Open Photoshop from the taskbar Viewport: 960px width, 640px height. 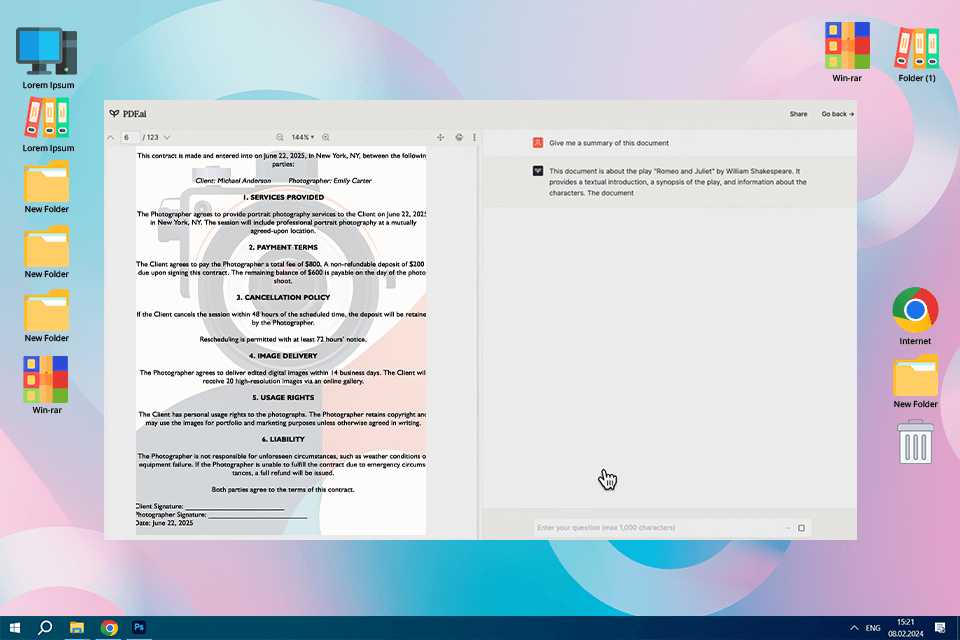pos(139,627)
